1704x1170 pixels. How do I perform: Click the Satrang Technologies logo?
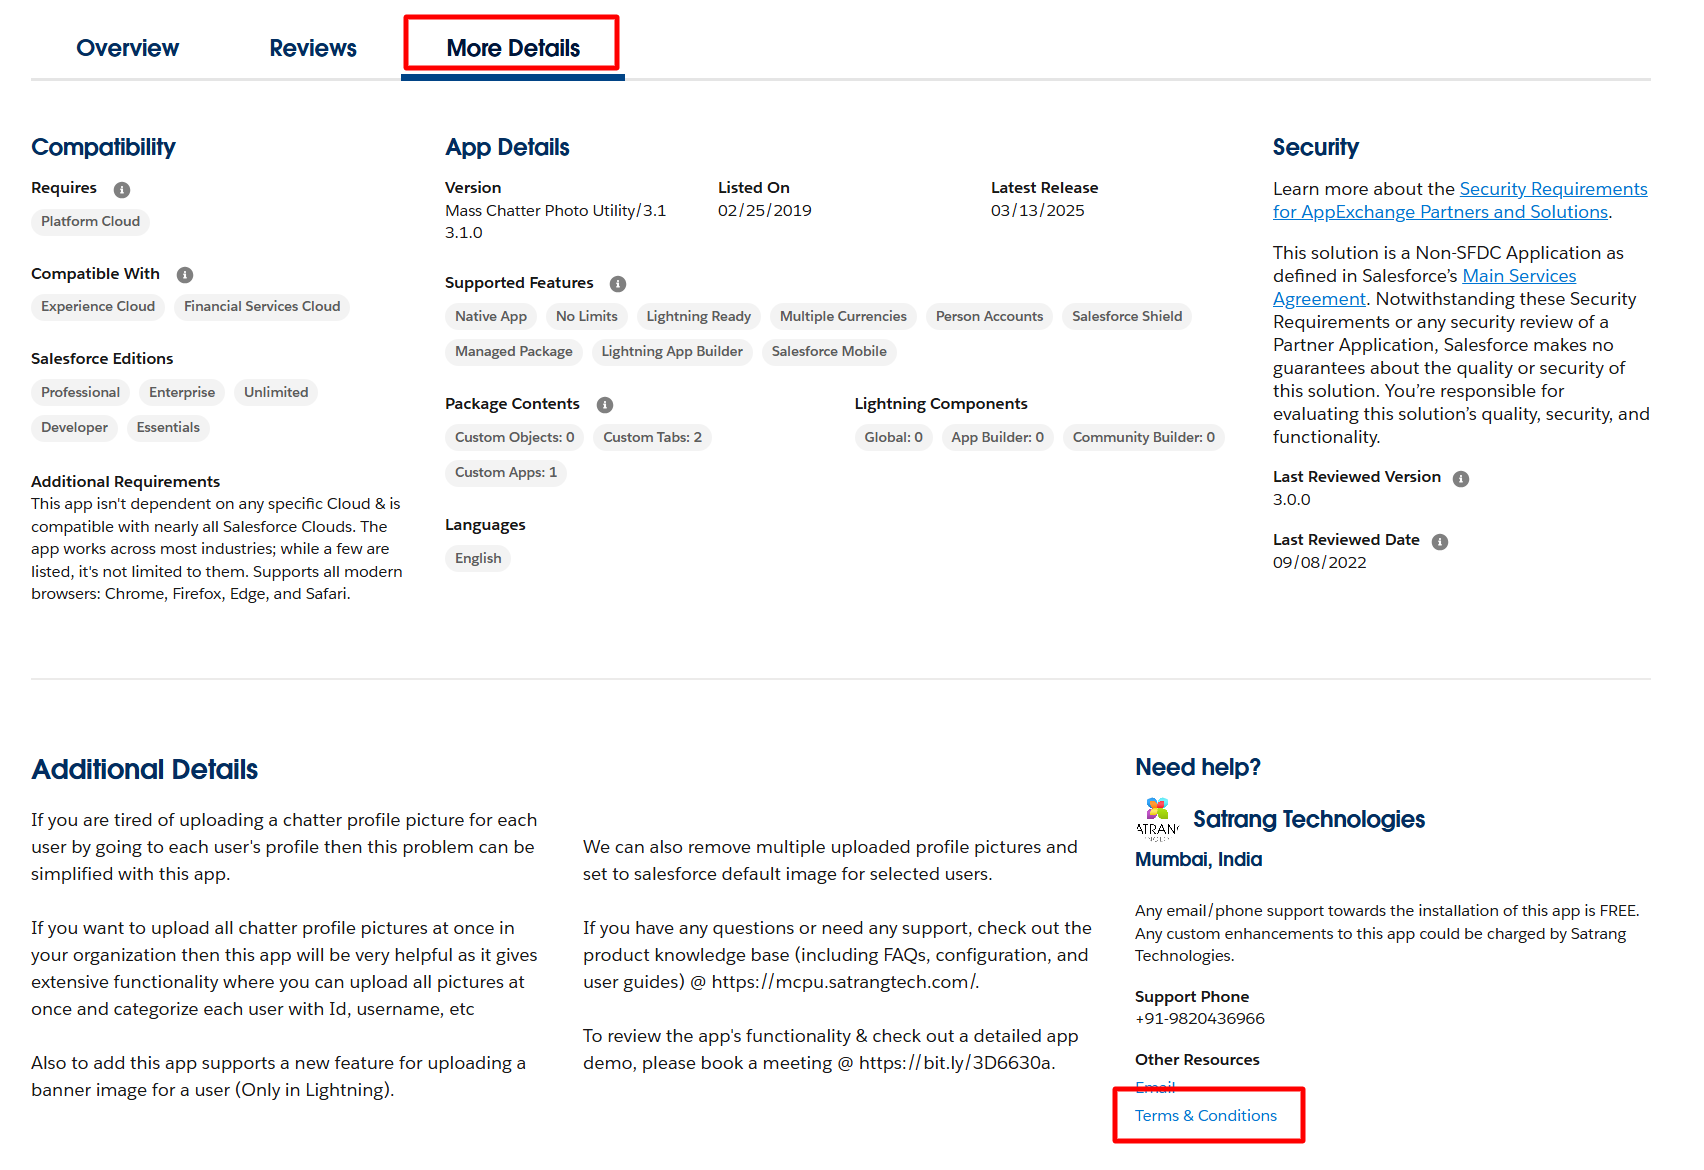(x=1157, y=819)
